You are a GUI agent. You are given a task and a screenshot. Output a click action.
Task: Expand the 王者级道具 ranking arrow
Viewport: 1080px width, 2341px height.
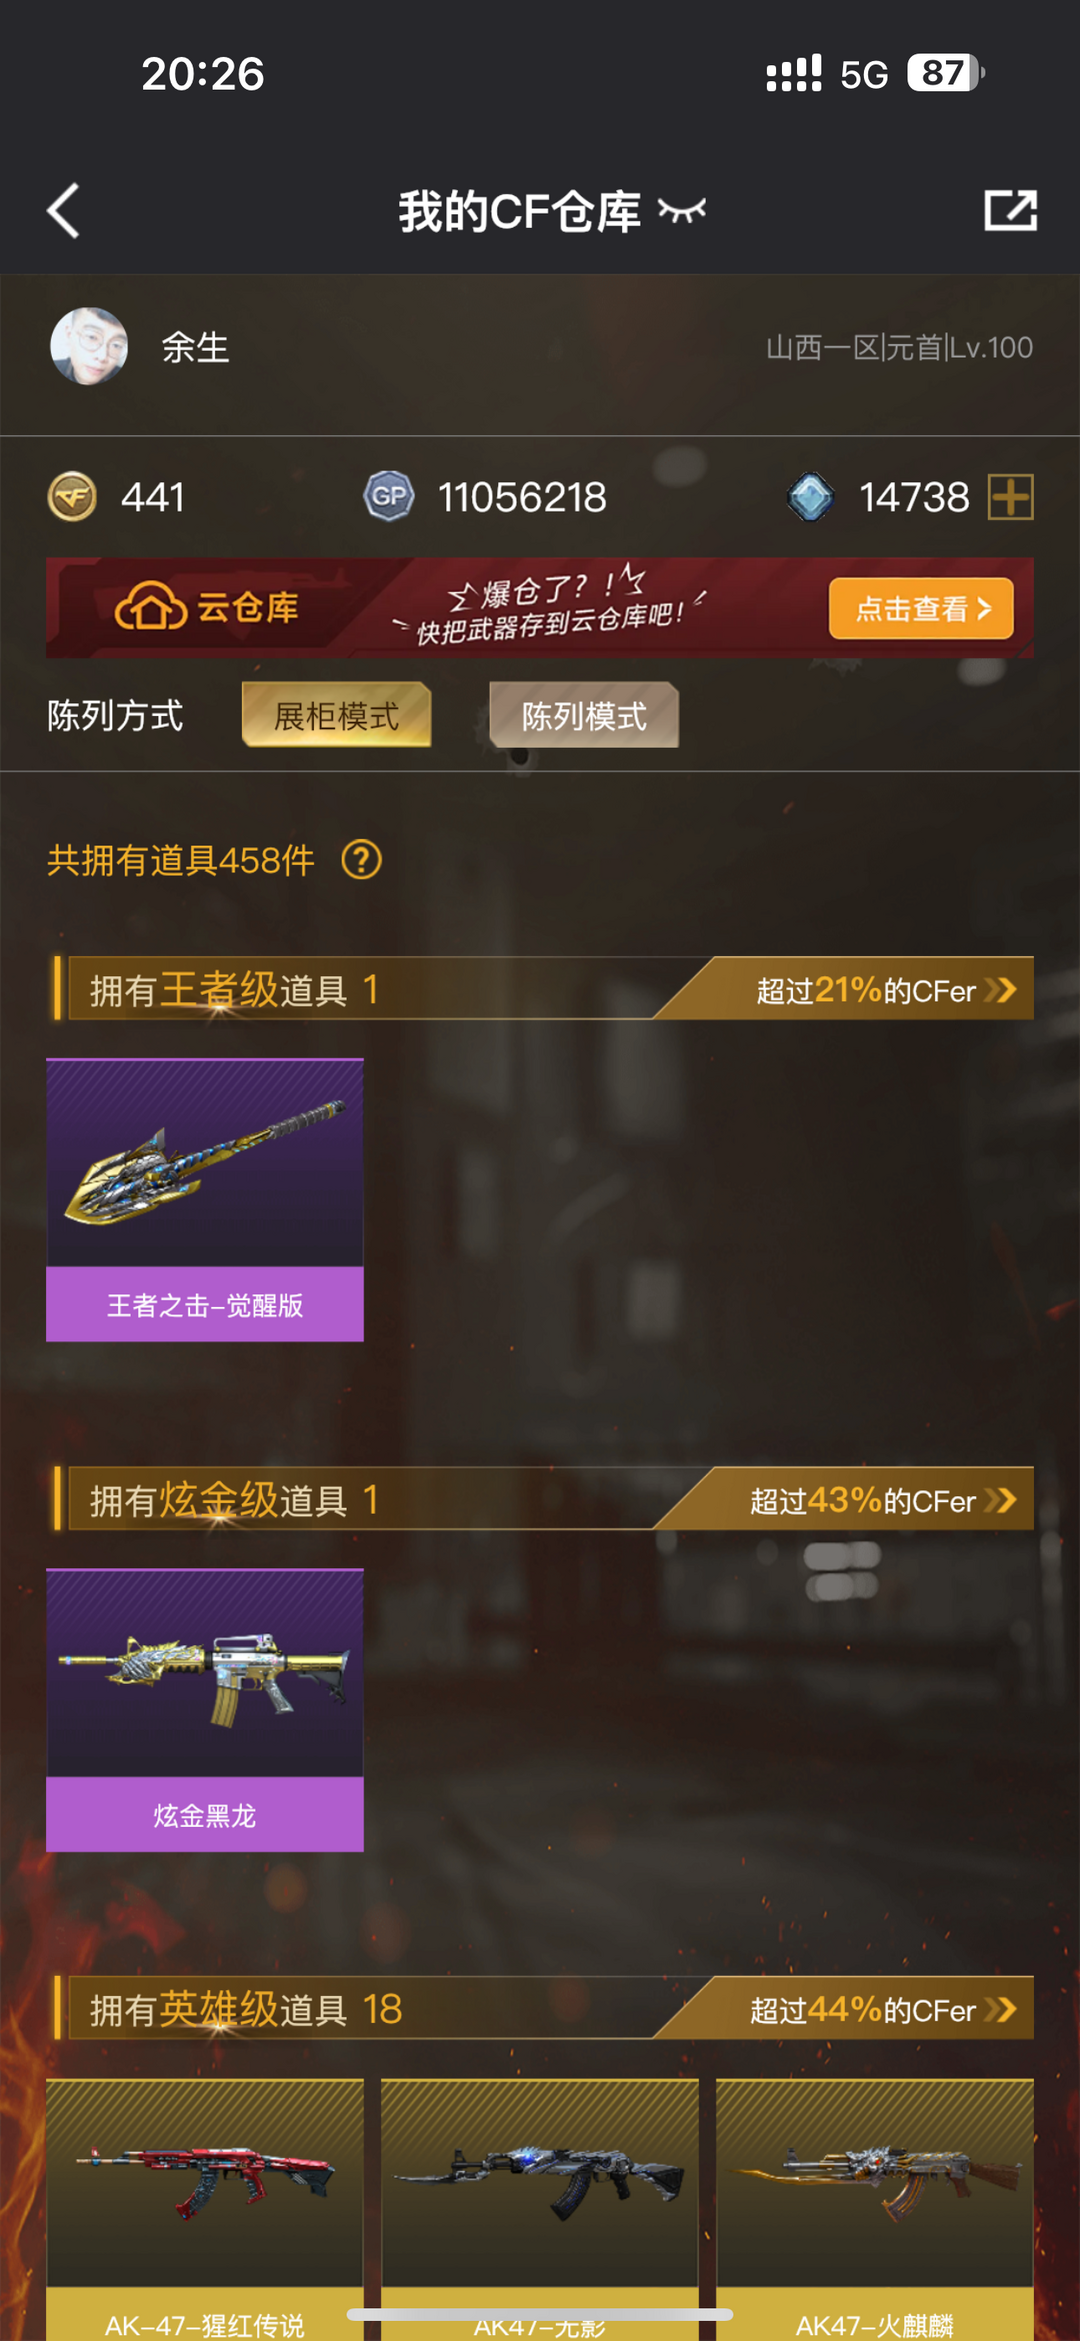(x=1001, y=990)
